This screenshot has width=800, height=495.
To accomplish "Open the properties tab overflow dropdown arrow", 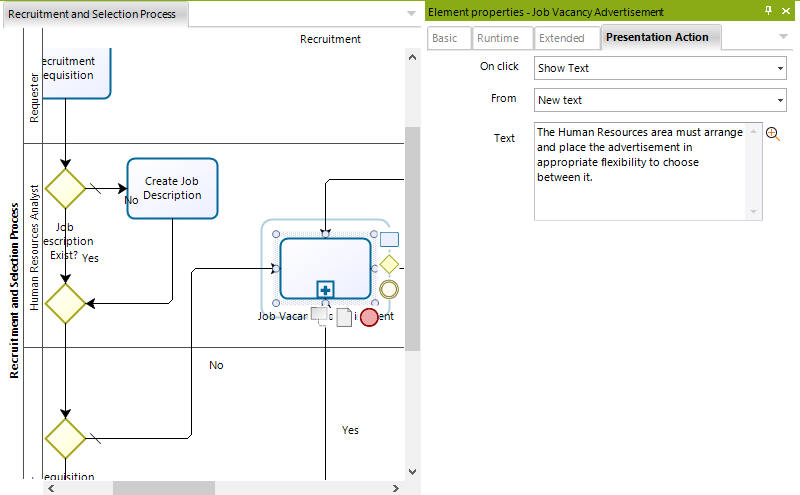I will click(783, 36).
